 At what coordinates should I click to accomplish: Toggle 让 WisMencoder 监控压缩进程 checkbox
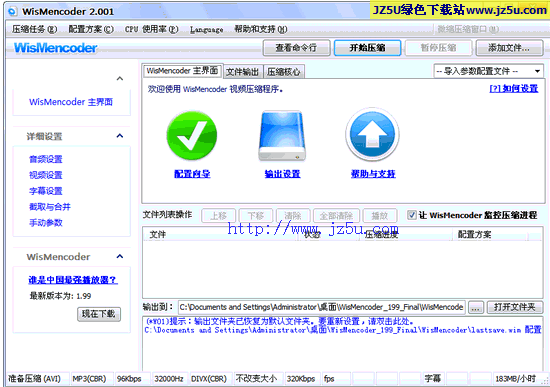point(412,215)
